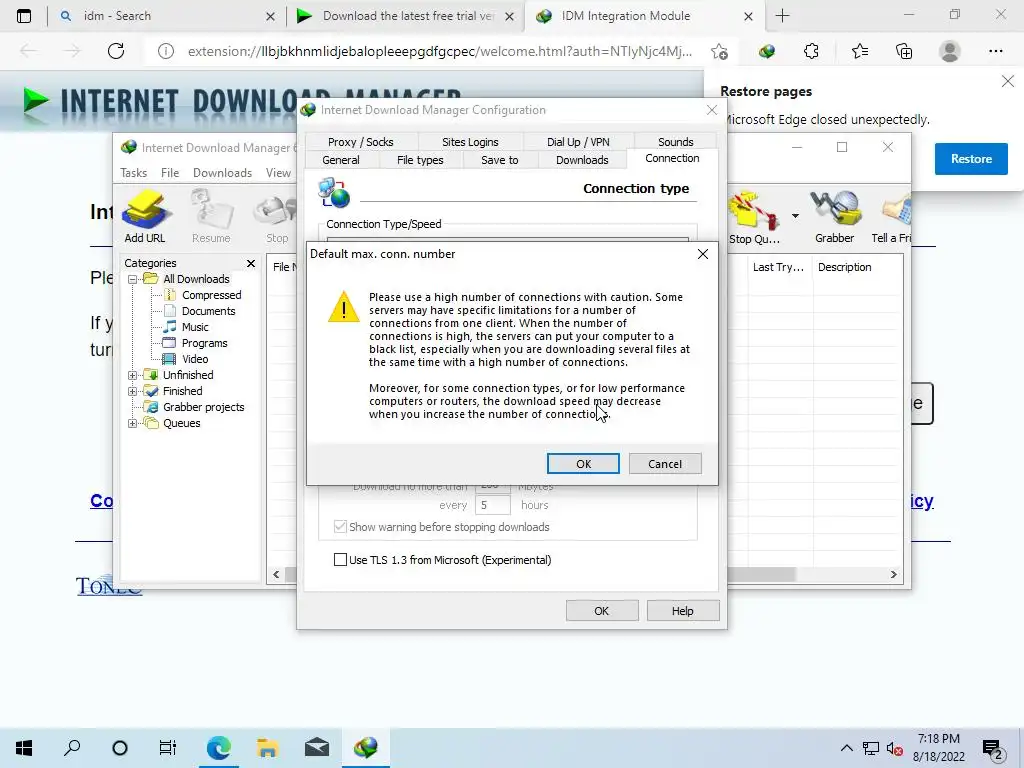1024x768 pixels.
Task: Click the Restore button in Edge
Action: pos(971,159)
